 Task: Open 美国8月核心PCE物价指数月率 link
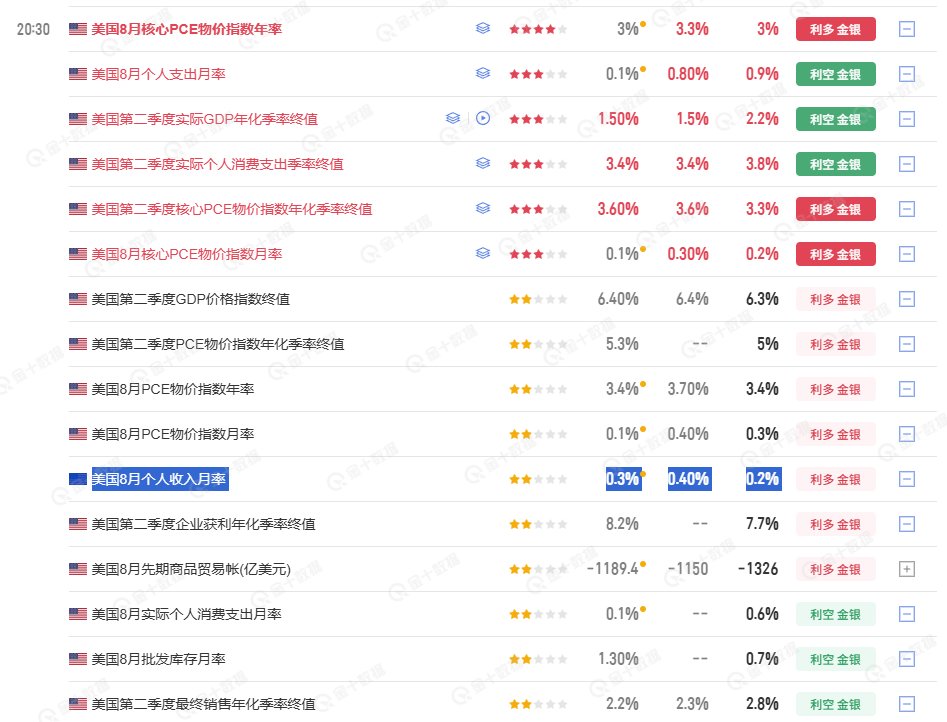click(x=187, y=254)
